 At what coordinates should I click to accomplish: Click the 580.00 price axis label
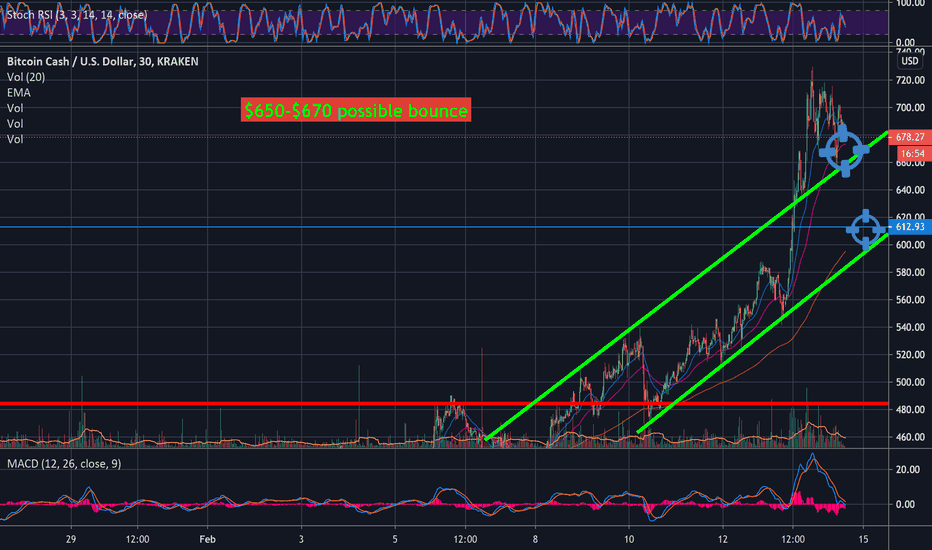coord(911,272)
